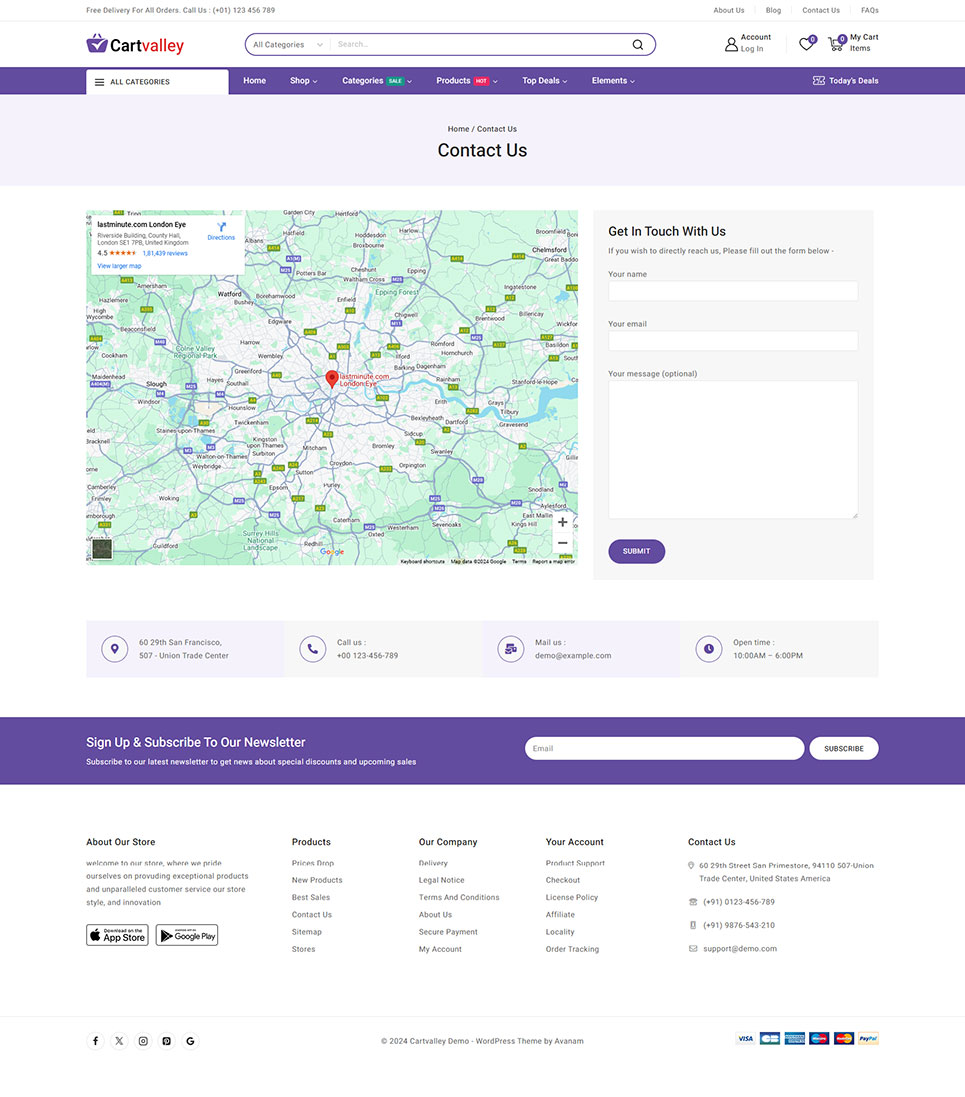Click the Your name input field
Image resolution: width=965 pixels, height=1097 pixels.
coord(732,291)
